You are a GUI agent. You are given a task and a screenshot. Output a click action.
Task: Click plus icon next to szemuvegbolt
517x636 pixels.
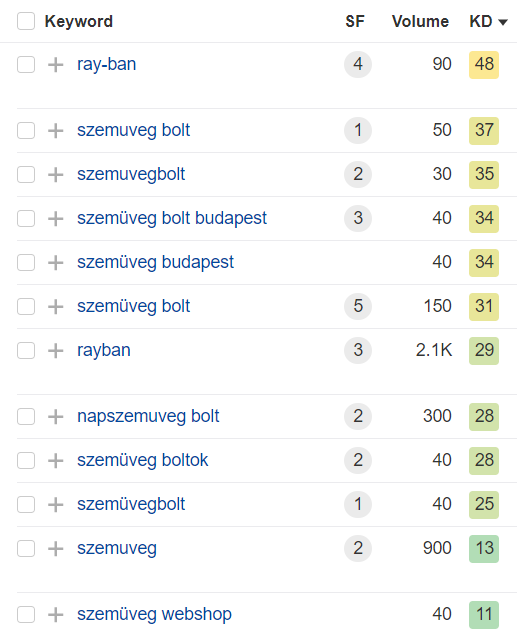pyautogui.click(x=56, y=174)
